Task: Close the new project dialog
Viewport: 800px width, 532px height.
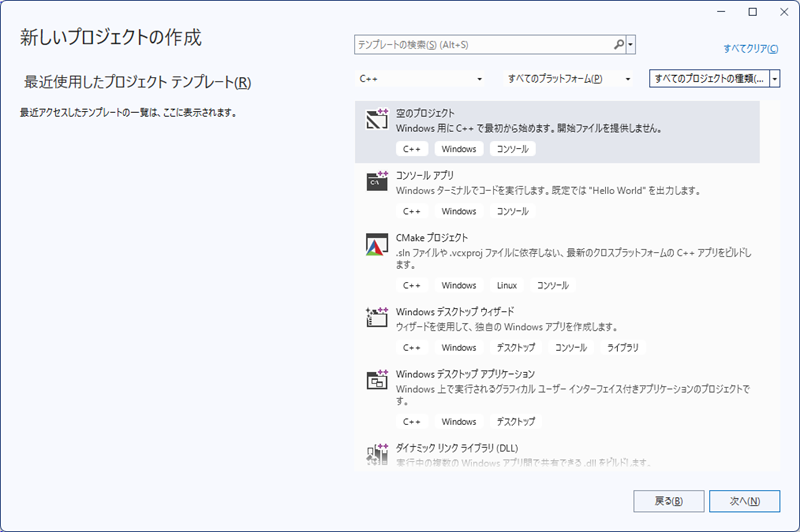Action: [784, 12]
